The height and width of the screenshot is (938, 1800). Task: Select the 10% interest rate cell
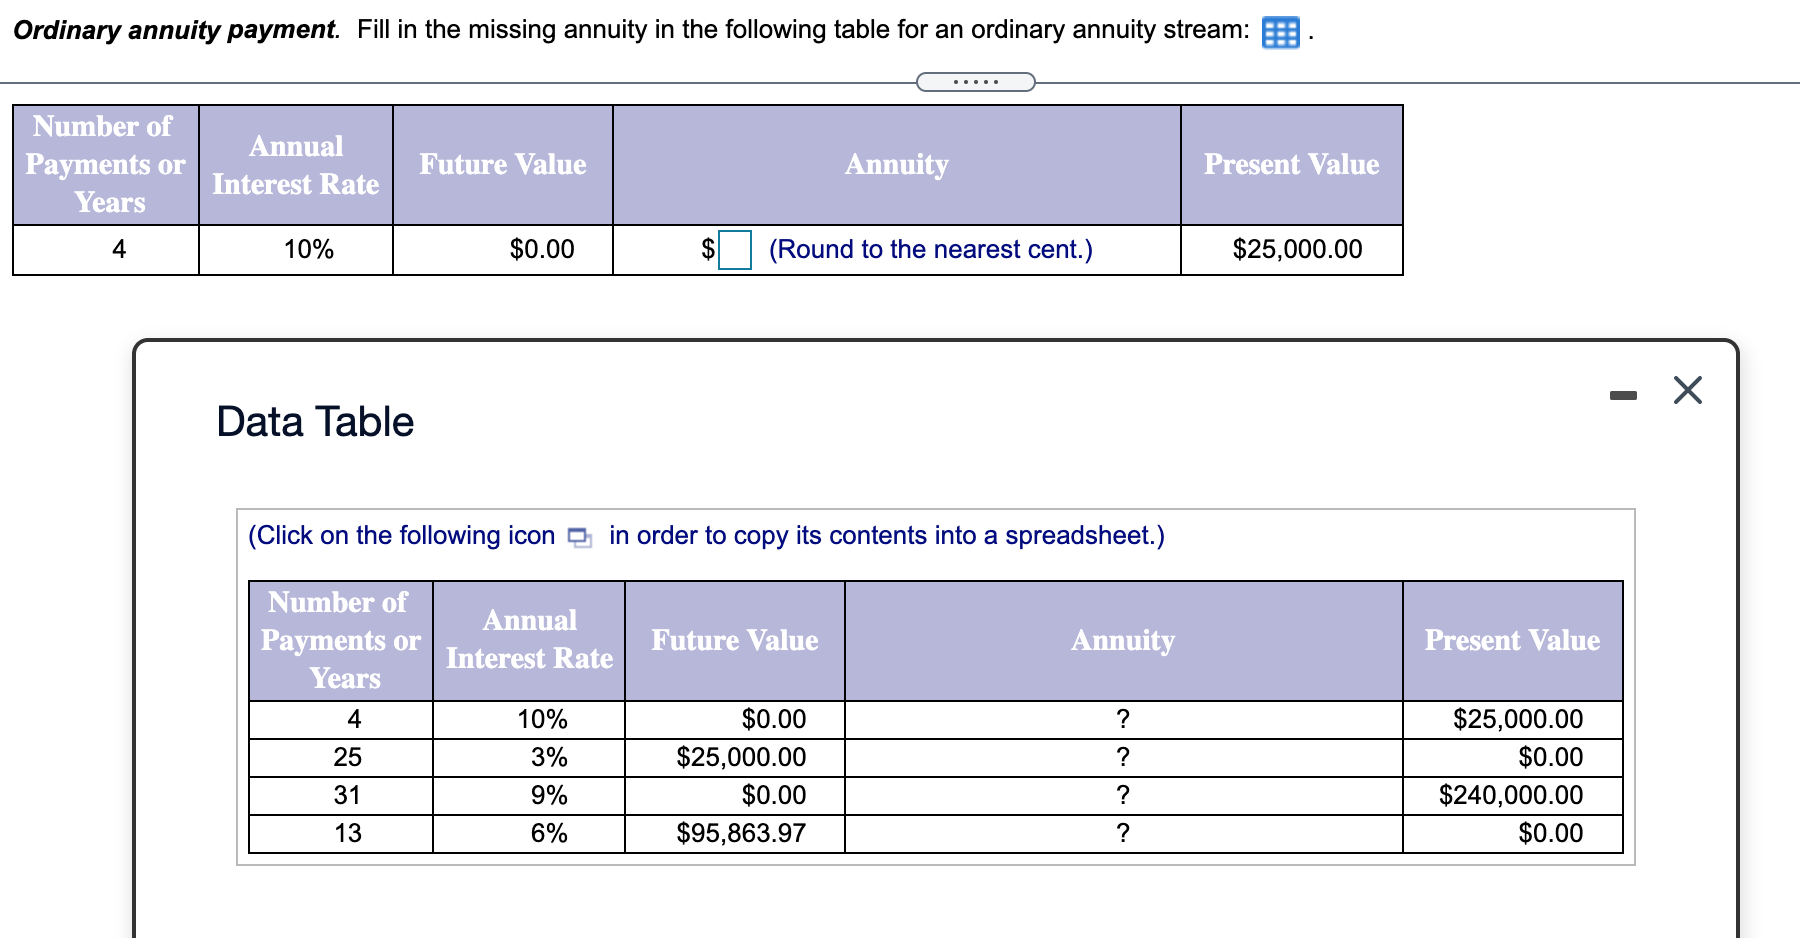307,250
